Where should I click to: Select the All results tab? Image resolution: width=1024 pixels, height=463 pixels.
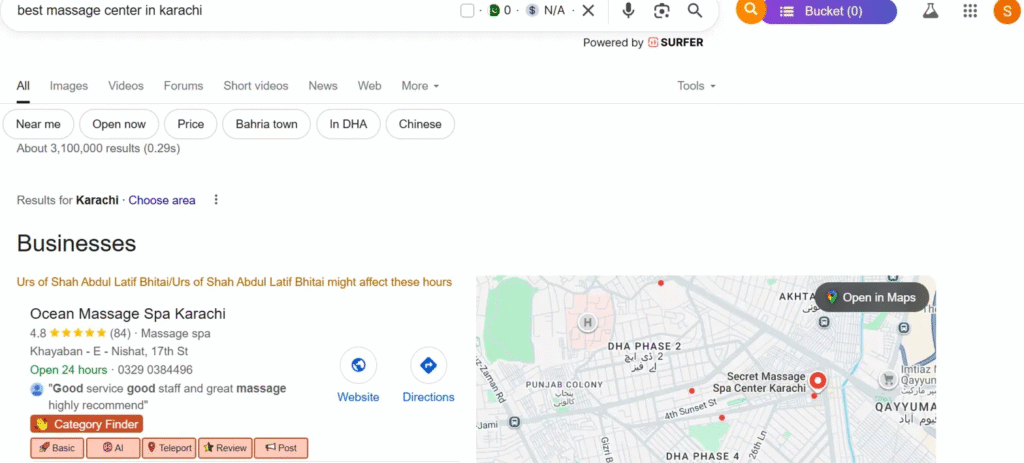point(23,86)
